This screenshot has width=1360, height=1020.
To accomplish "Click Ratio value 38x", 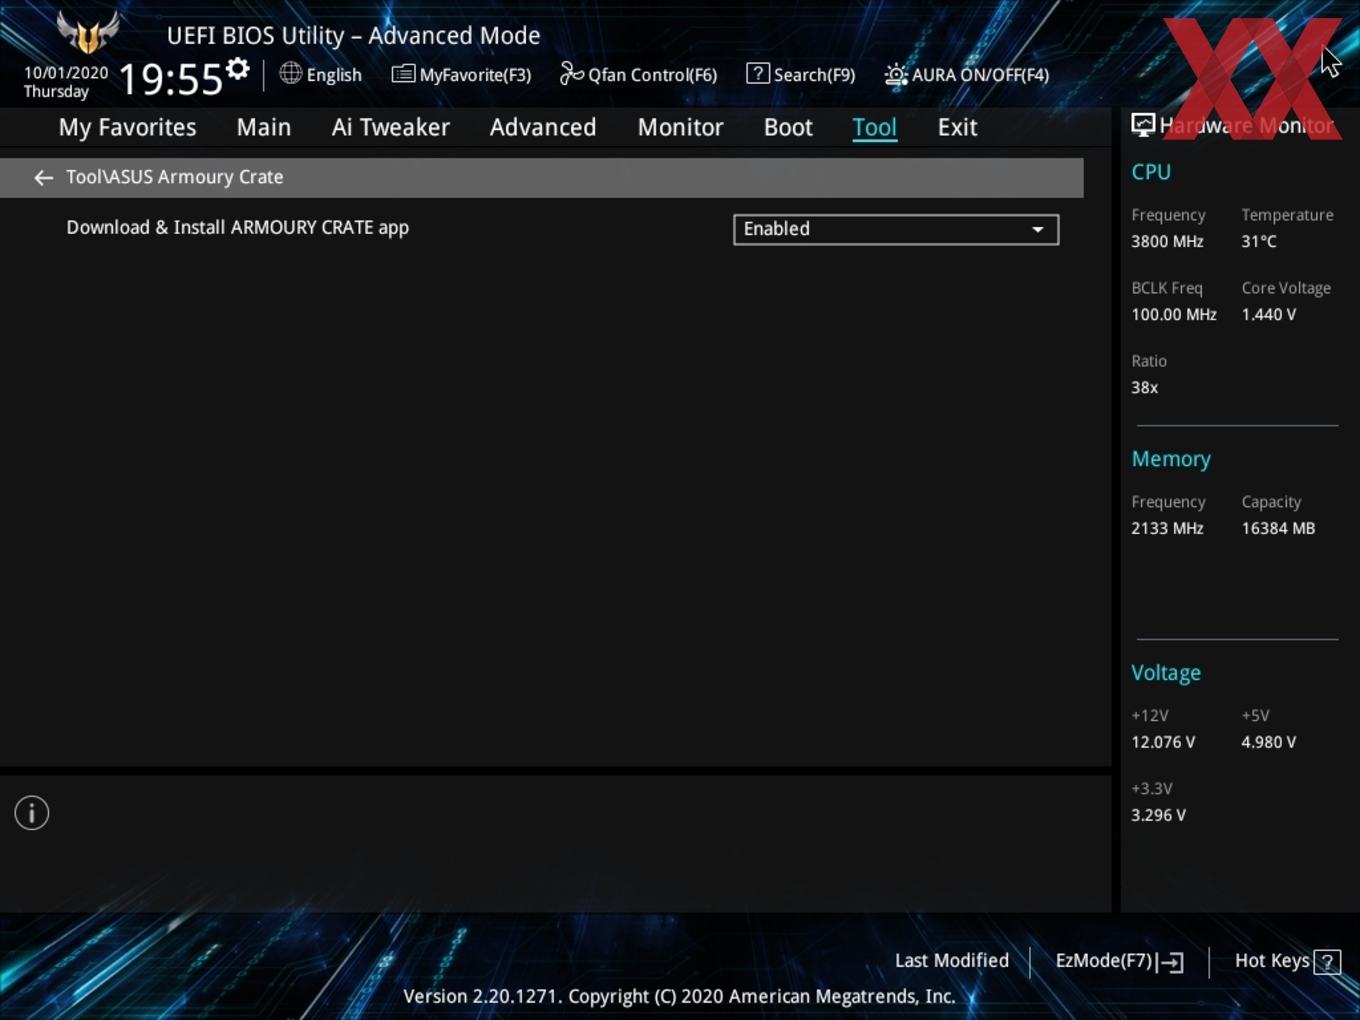I will point(1145,387).
